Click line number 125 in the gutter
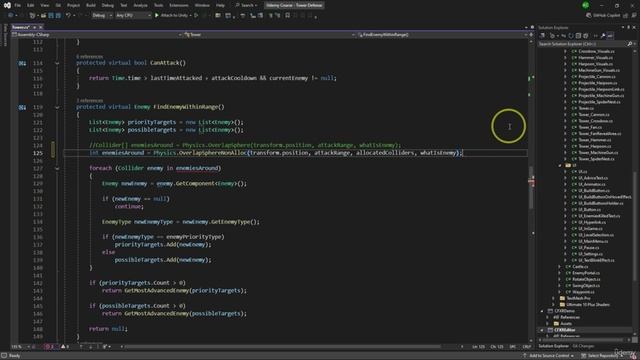640x360 pixels. click(x=38, y=153)
